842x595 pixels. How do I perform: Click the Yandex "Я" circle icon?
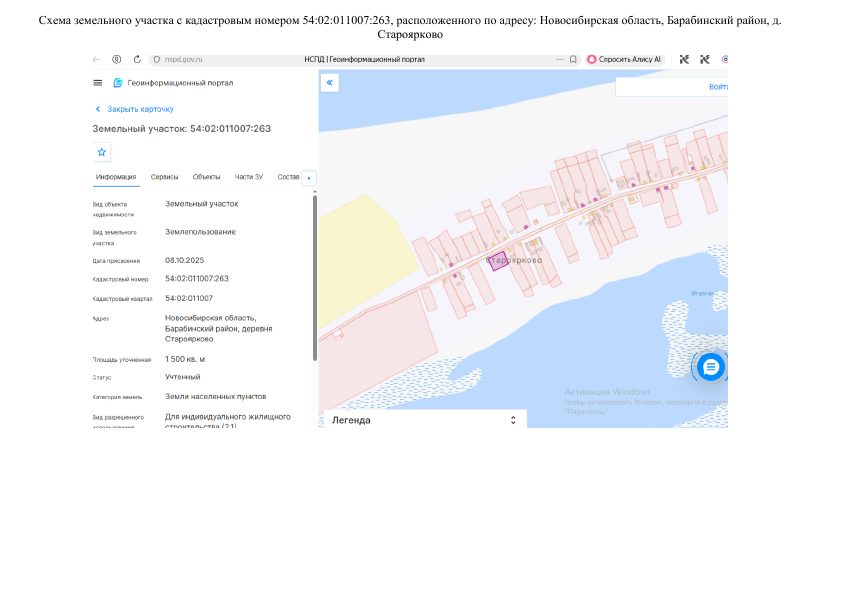click(x=117, y=60)
